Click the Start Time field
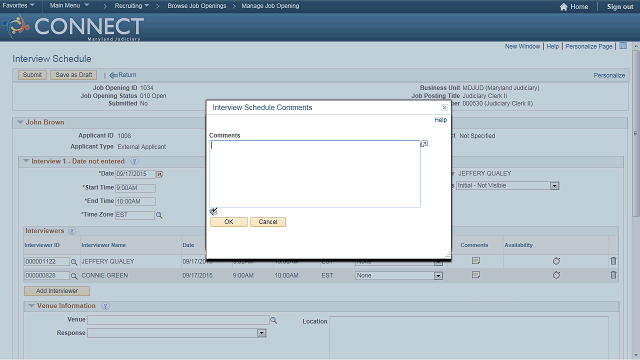The image size is (640, 360). pyautogui.click(x=135, y=188)
